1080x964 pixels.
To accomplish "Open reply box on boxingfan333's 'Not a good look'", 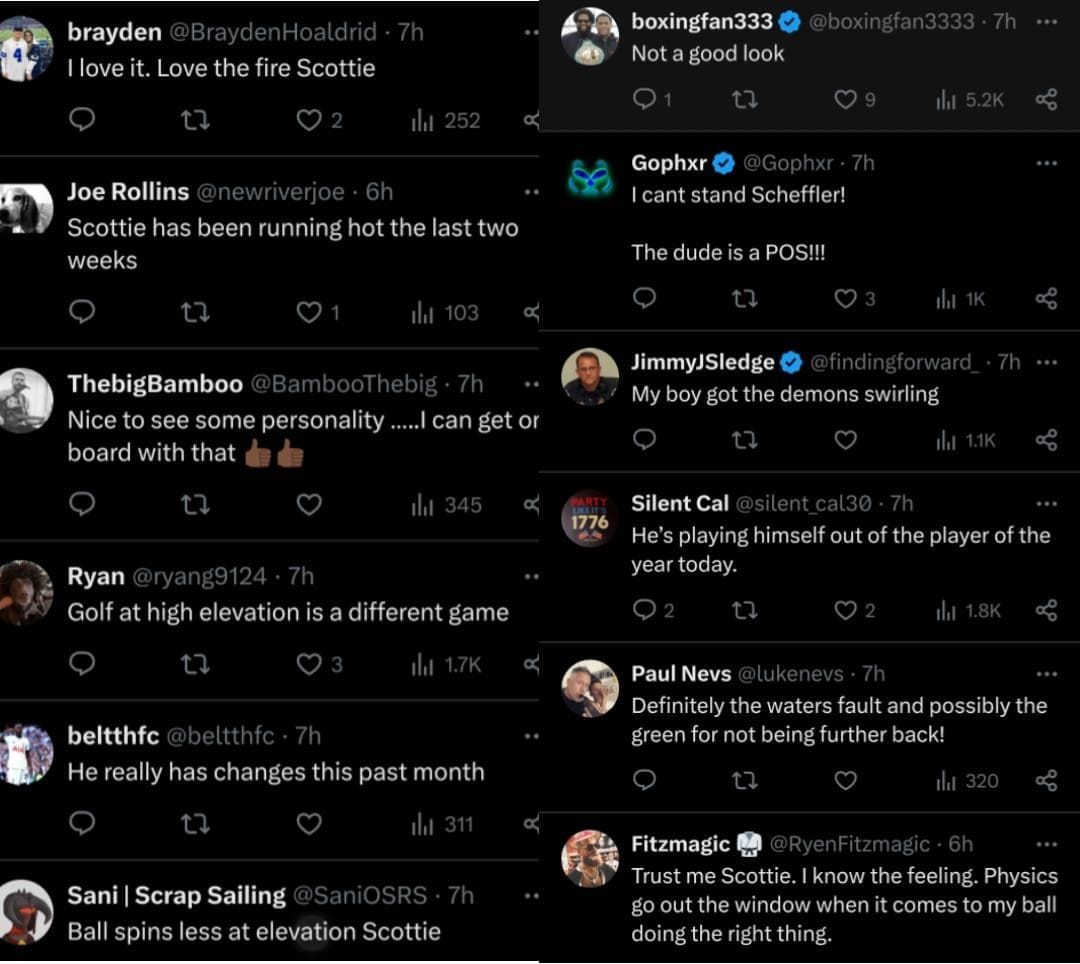I will [x=645, y=100].
